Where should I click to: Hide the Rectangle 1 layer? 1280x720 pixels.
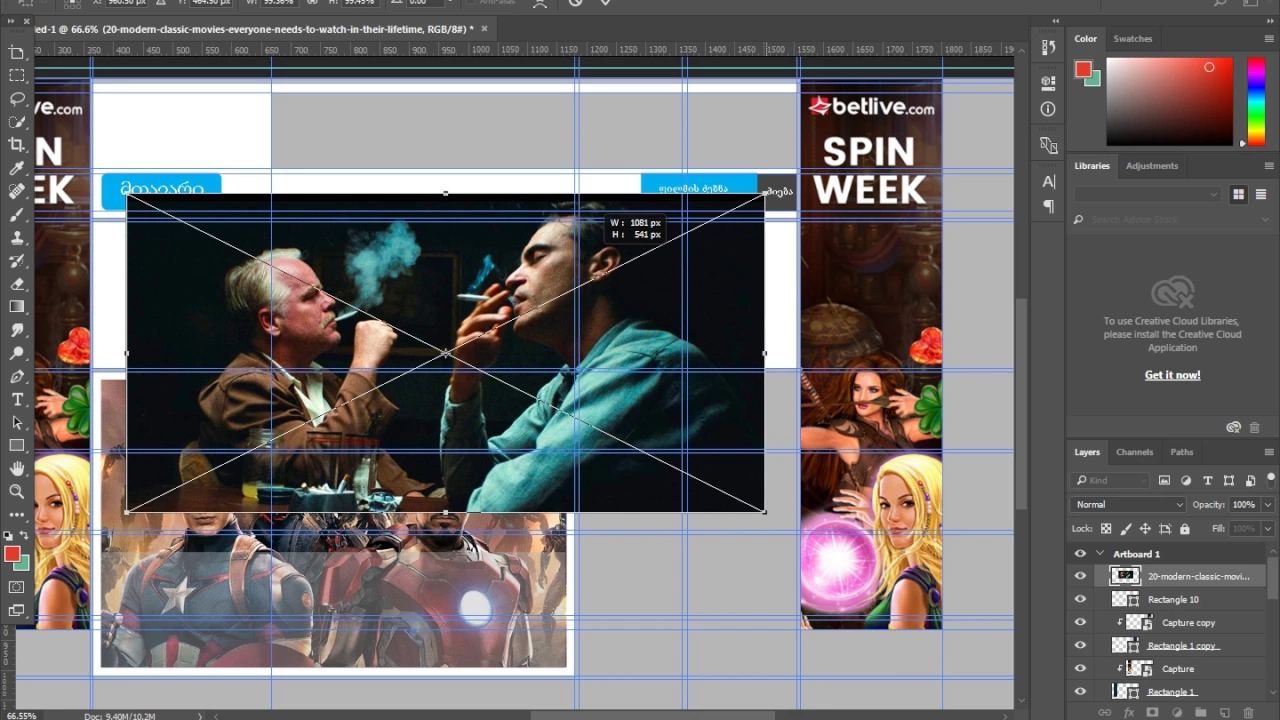point(1080,691)
